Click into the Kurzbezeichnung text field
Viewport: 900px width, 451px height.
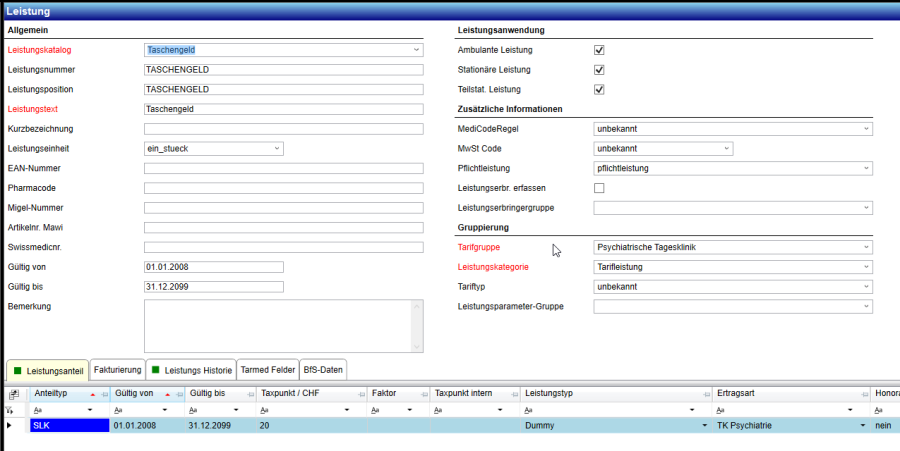(x=284, y=129)
